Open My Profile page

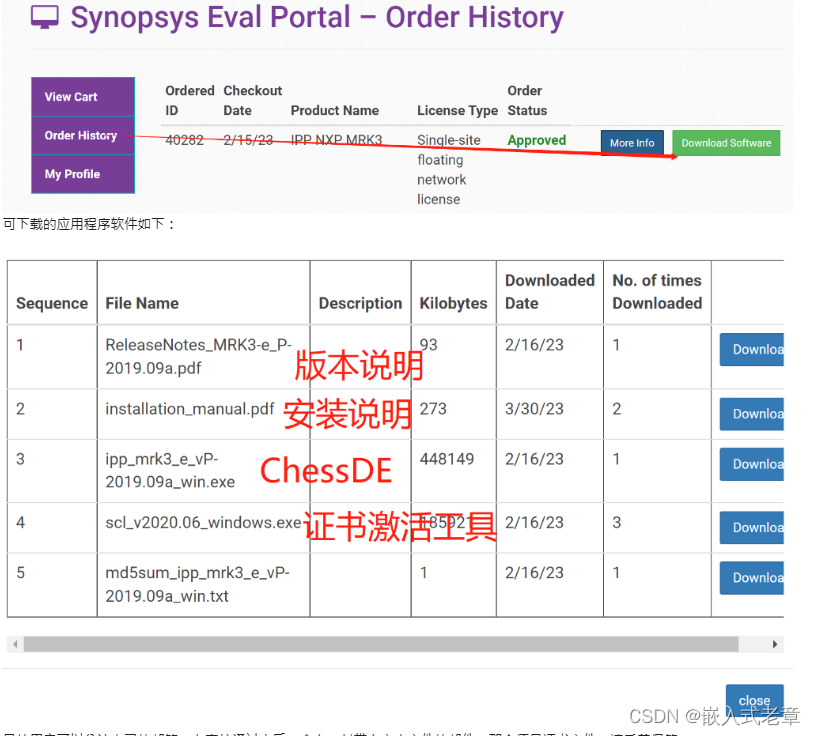click(83, 174)
